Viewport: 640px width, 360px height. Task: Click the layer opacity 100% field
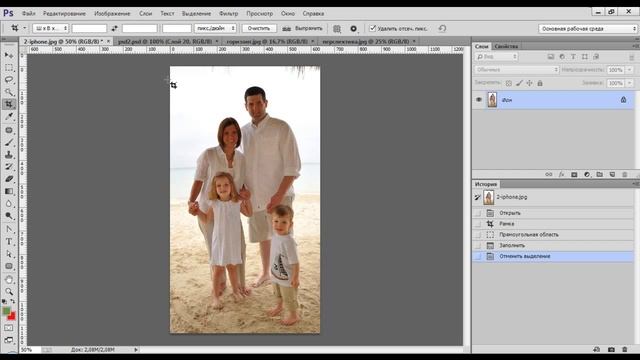tap(615, 70)
